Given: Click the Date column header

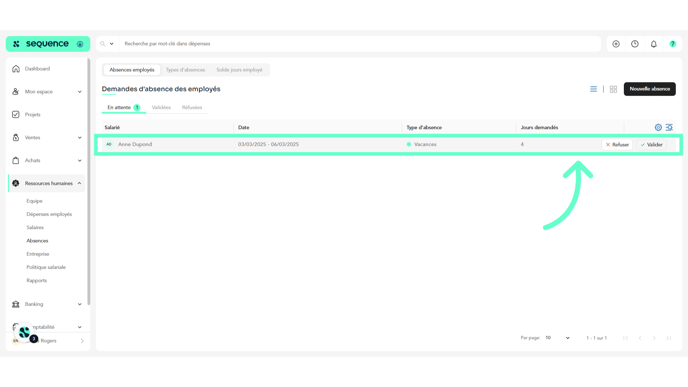Looking at the screenshot, I should [x=244, y=127].
